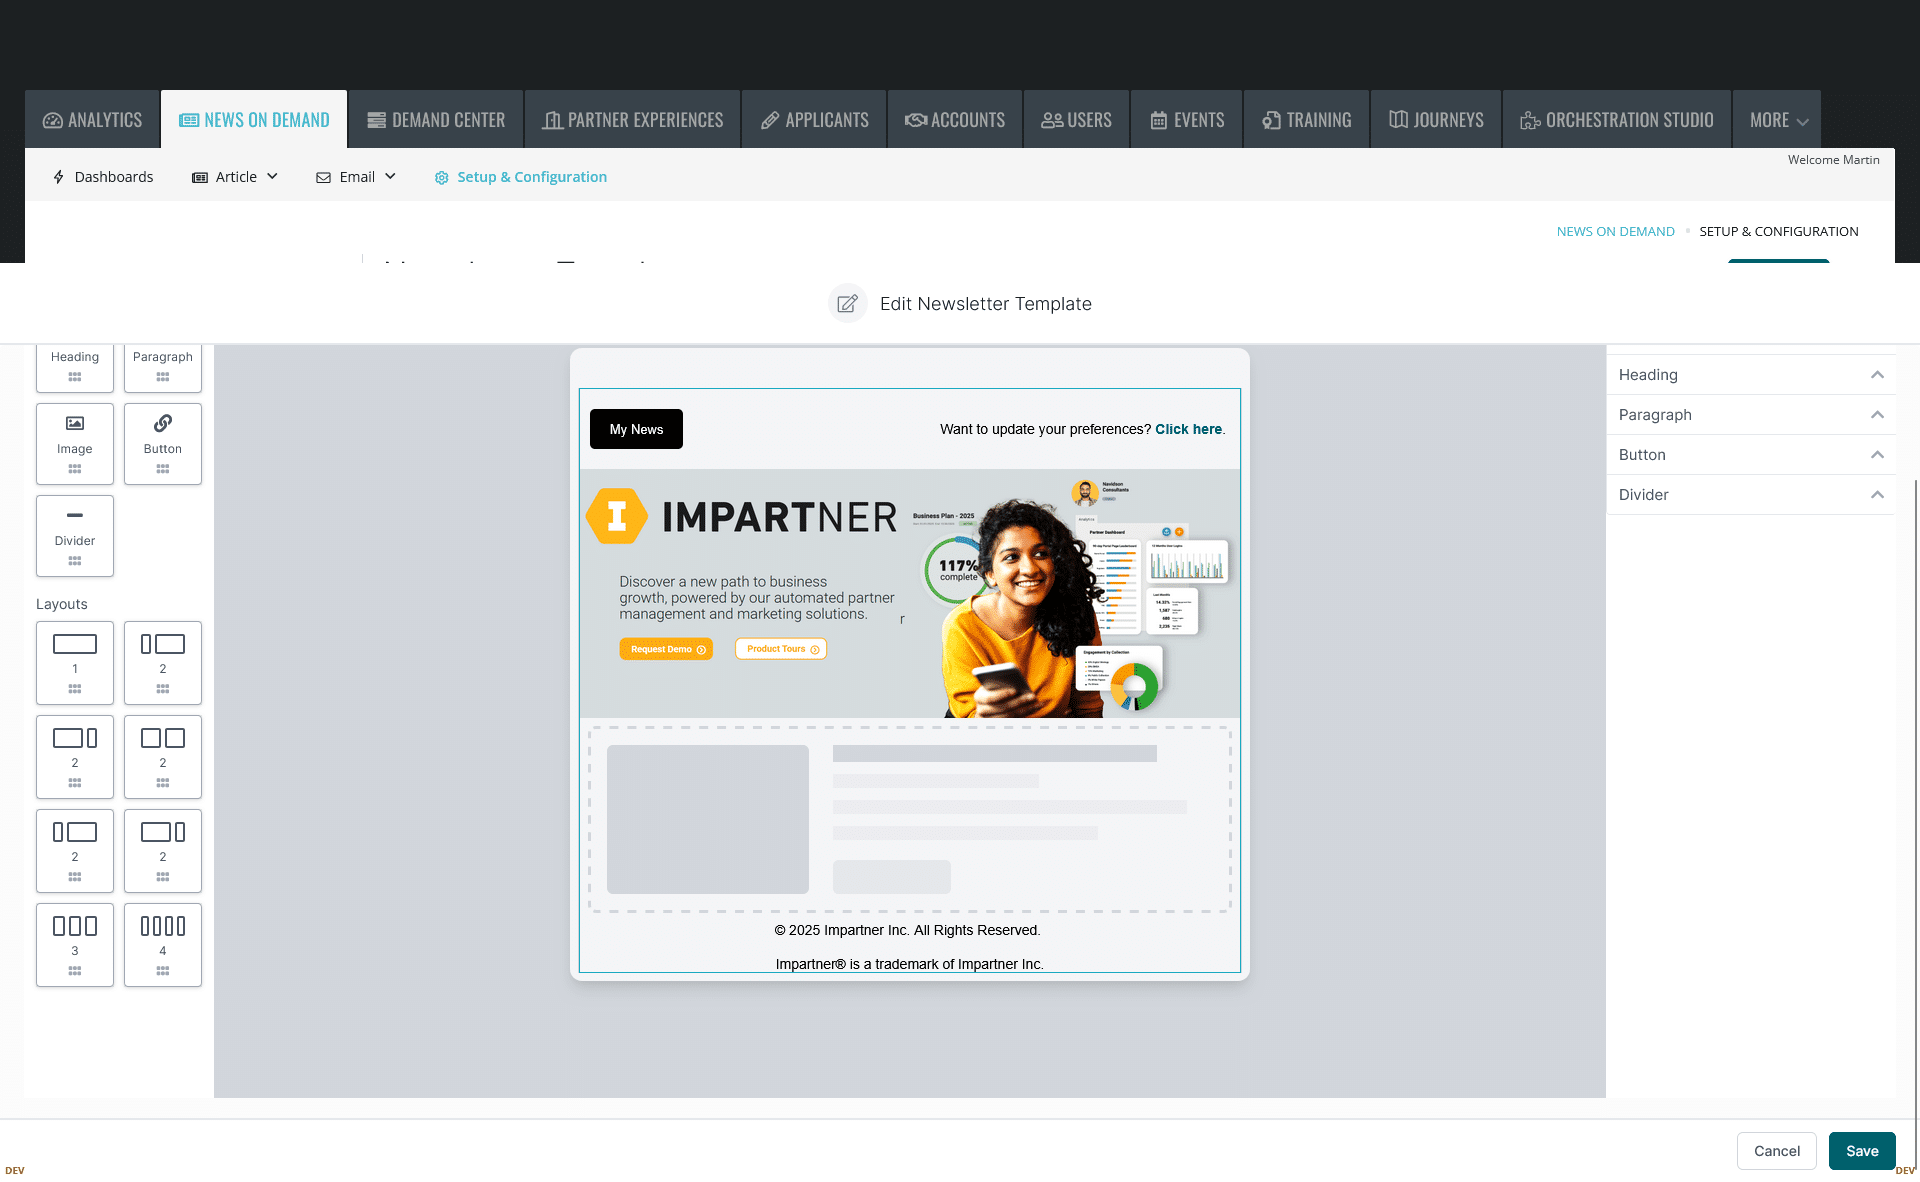This screenshot has width=1920, height=1182.
Task: Click the News on Demand breadcrumb link
Action: [x=1615, y=231]
